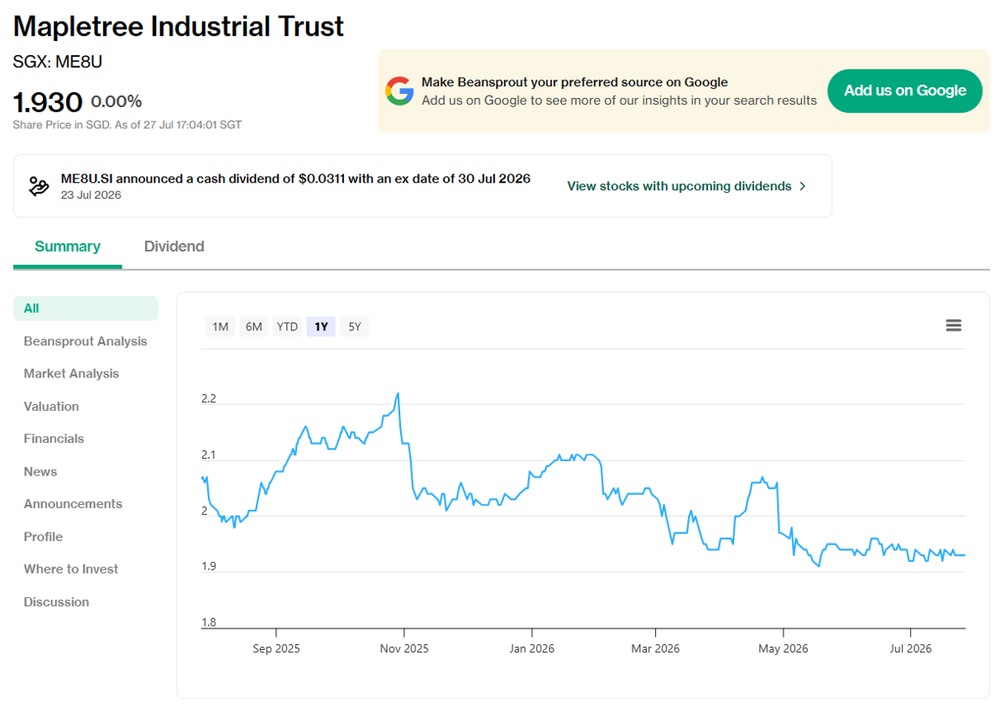
Task: Select the YTD chart range
Action: (287, 327)
